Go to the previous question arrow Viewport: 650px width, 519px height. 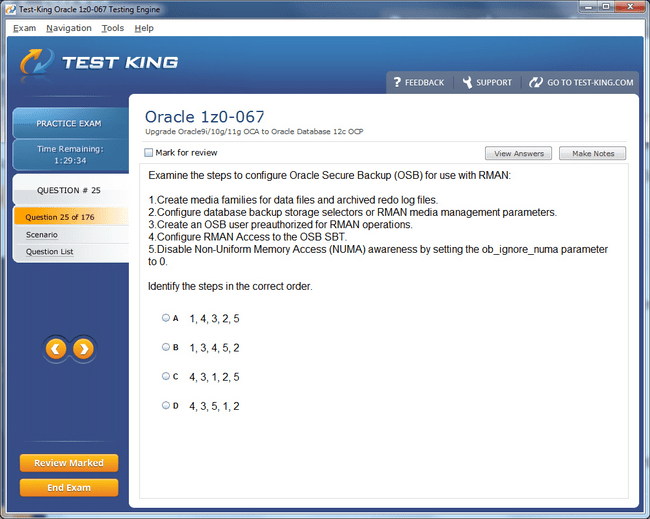[56, 349]
